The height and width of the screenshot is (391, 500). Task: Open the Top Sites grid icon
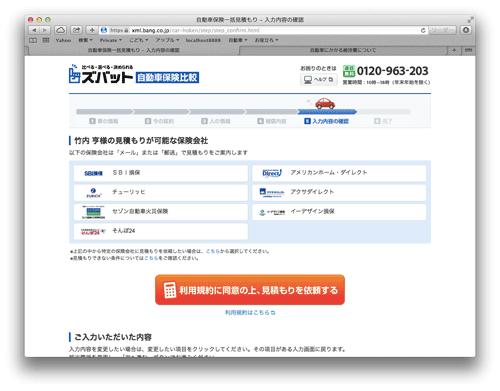pos(46,40)
